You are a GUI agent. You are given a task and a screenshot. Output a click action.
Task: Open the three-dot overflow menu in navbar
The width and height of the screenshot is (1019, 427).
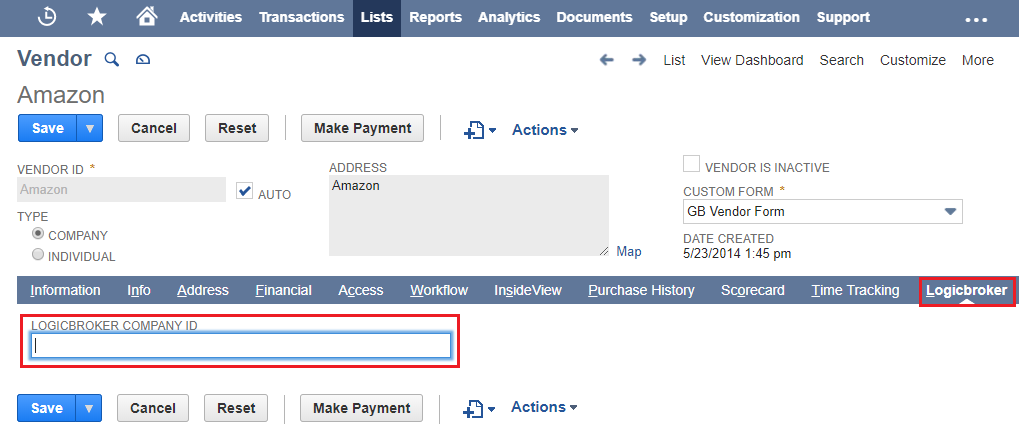(975, 19)
